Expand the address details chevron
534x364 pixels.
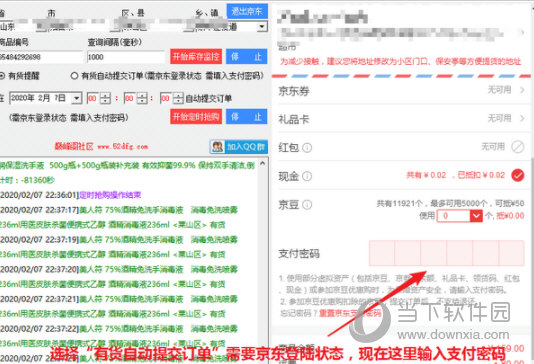tap(522, 33)
